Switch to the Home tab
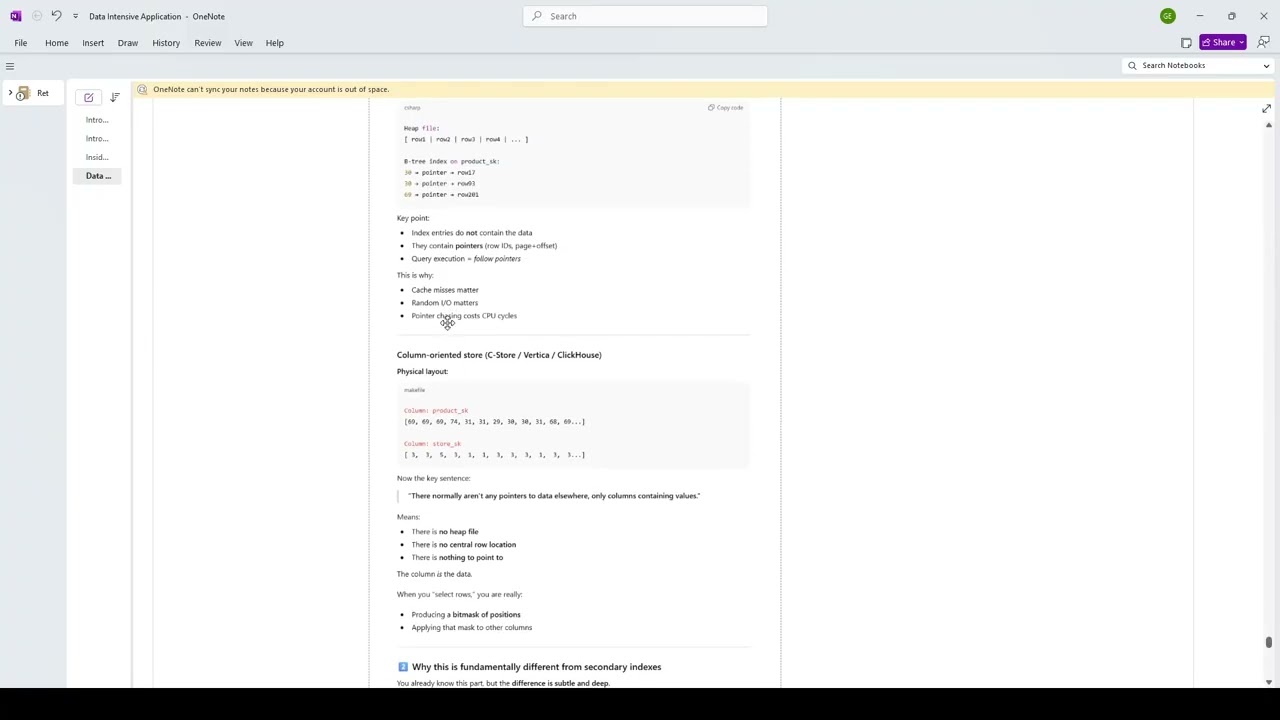The image size is (1280, 720). click(x=56, y=43)
